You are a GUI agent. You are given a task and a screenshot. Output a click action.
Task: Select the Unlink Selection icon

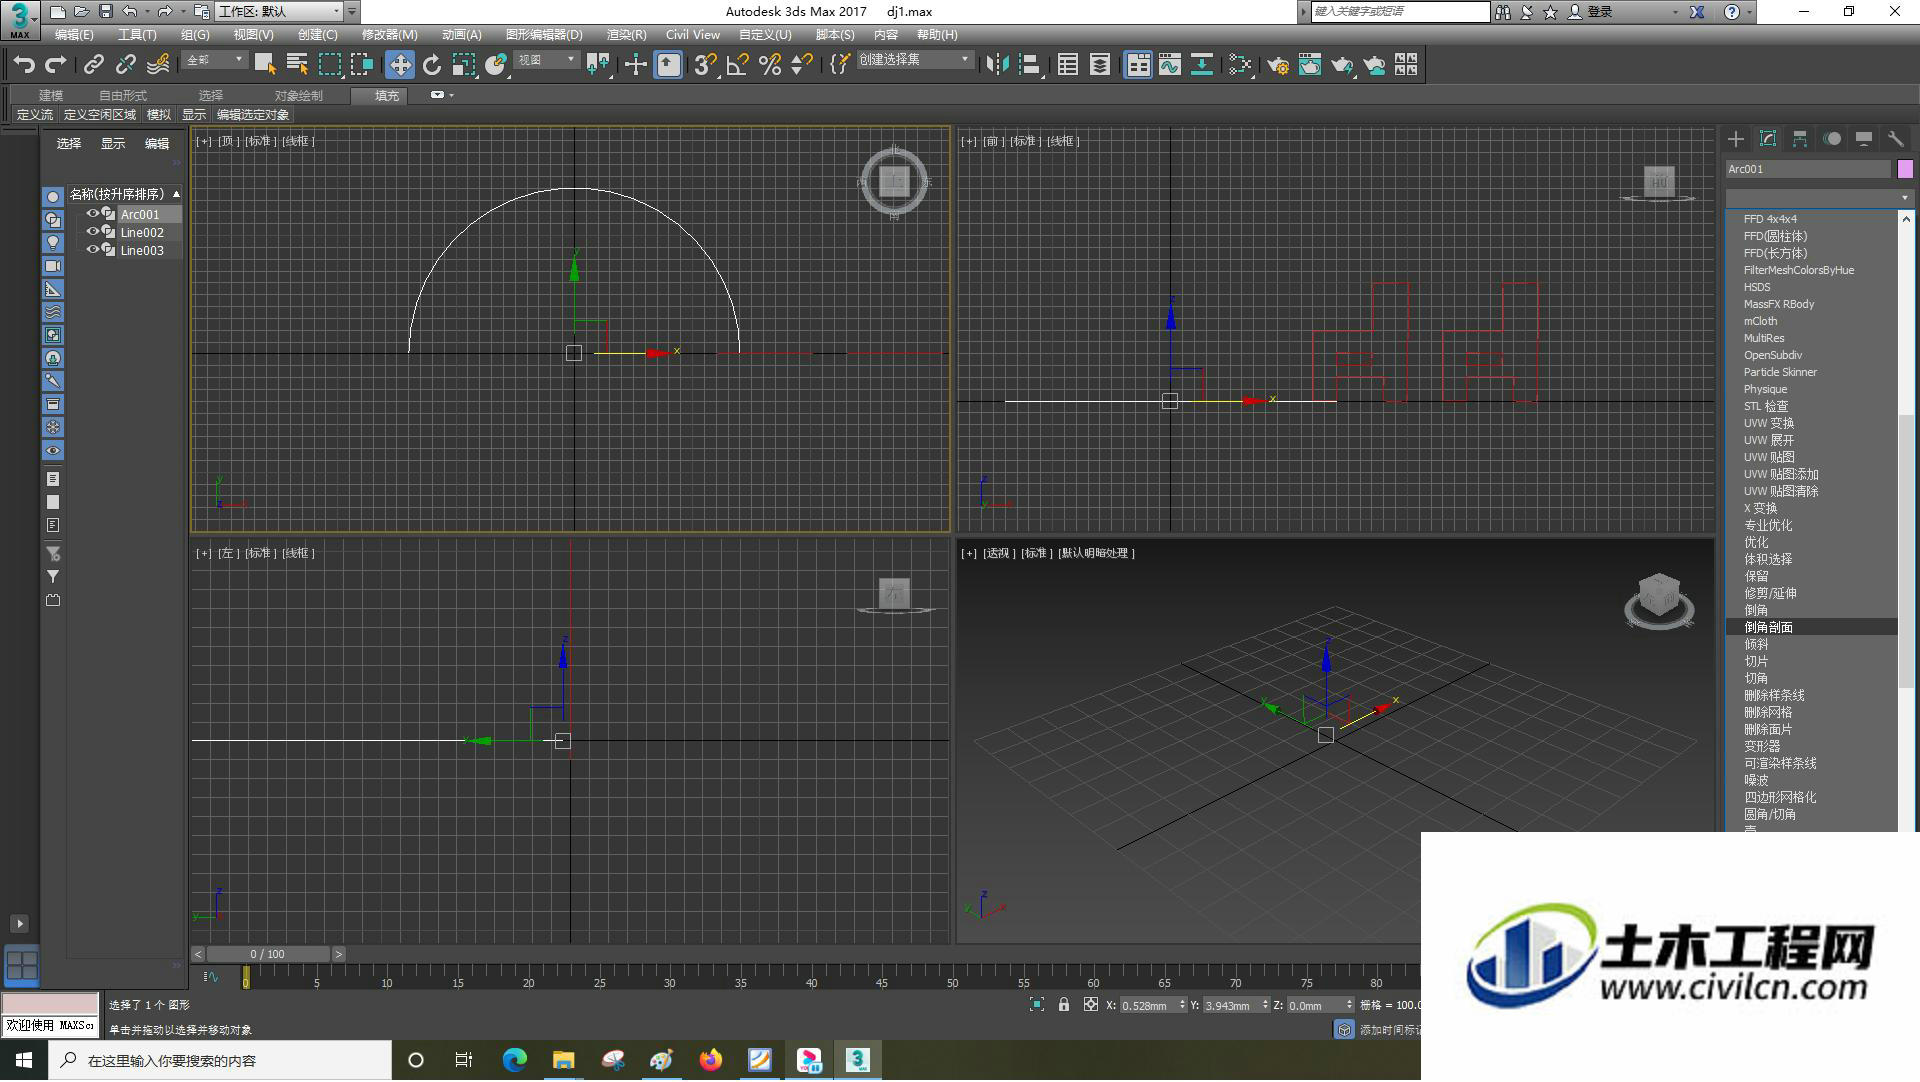click(126, 65)
